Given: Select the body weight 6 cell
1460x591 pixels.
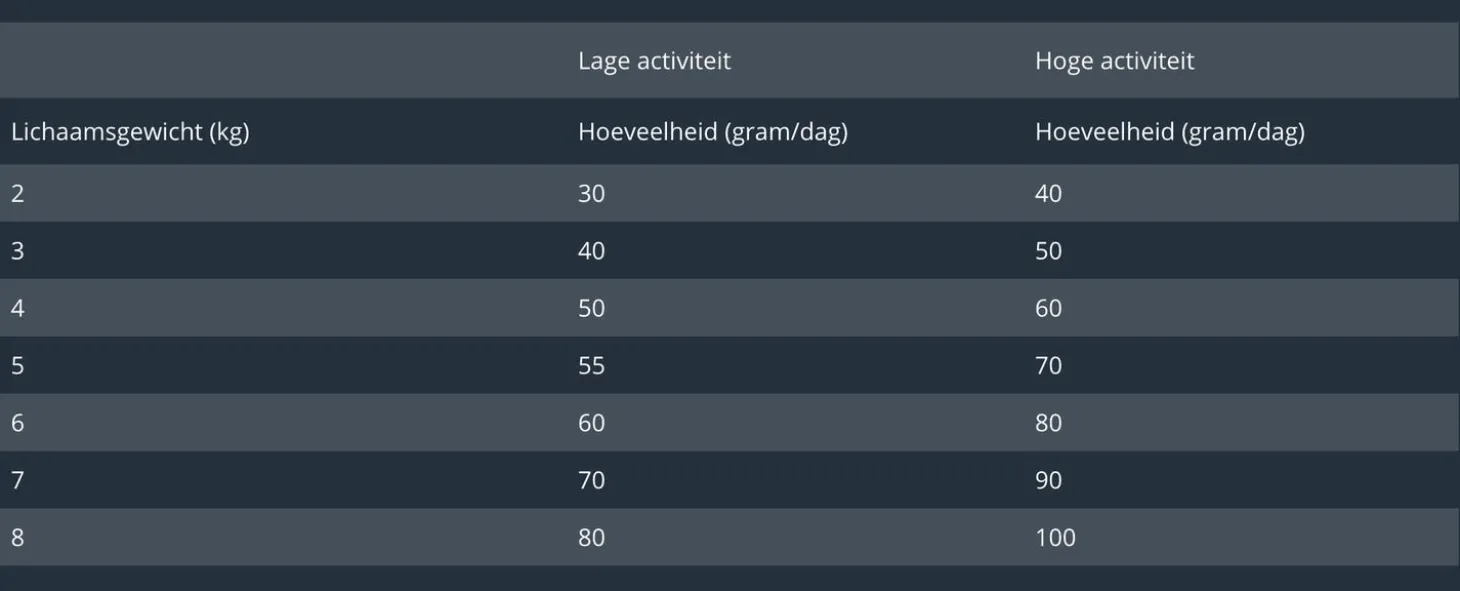Looking at the screenshot, I should point(18,423).
